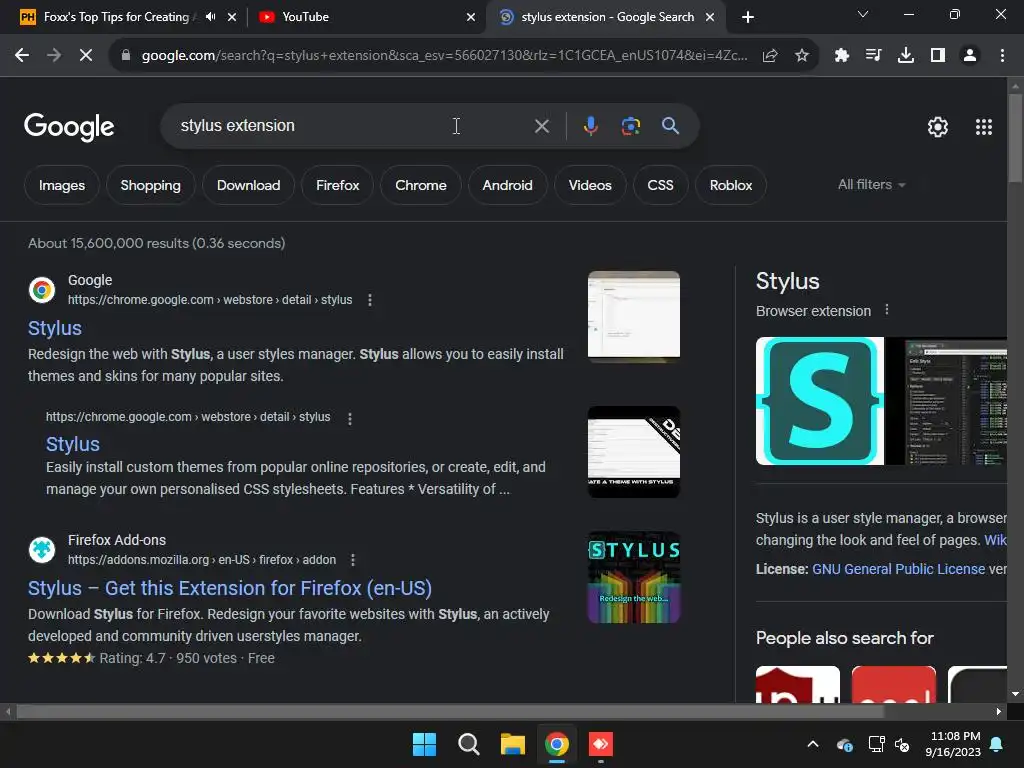This screenshot has width=1024, height=768.
Task: Close the YouTube tab
Action: click(471, 17)
